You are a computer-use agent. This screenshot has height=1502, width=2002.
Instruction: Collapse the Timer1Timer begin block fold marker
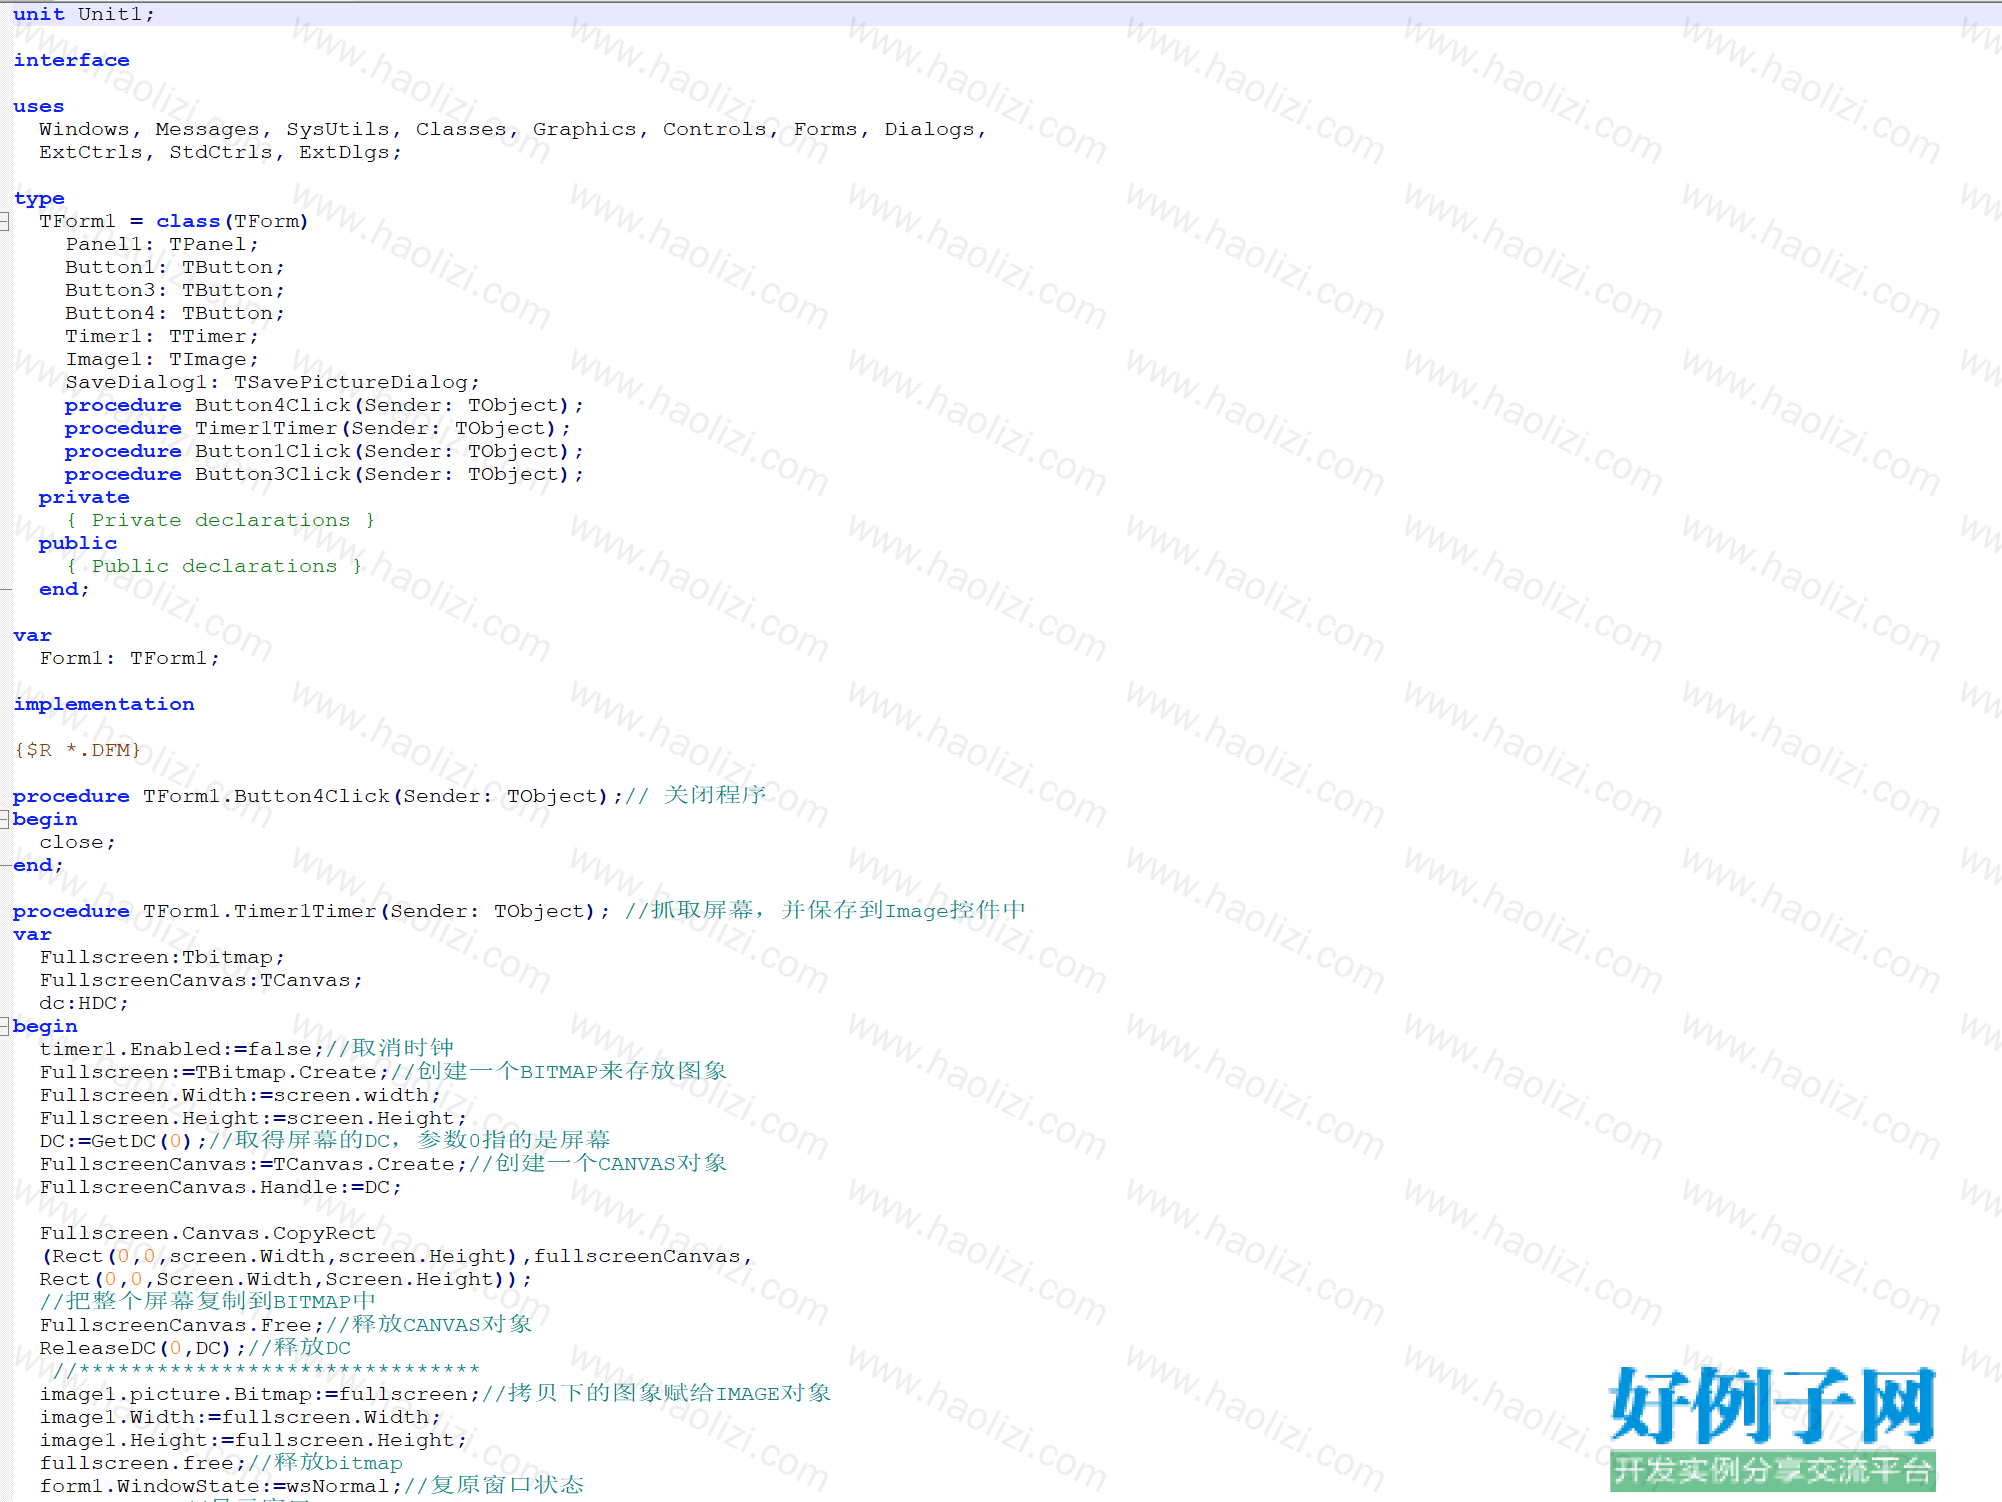[4, 1027]
